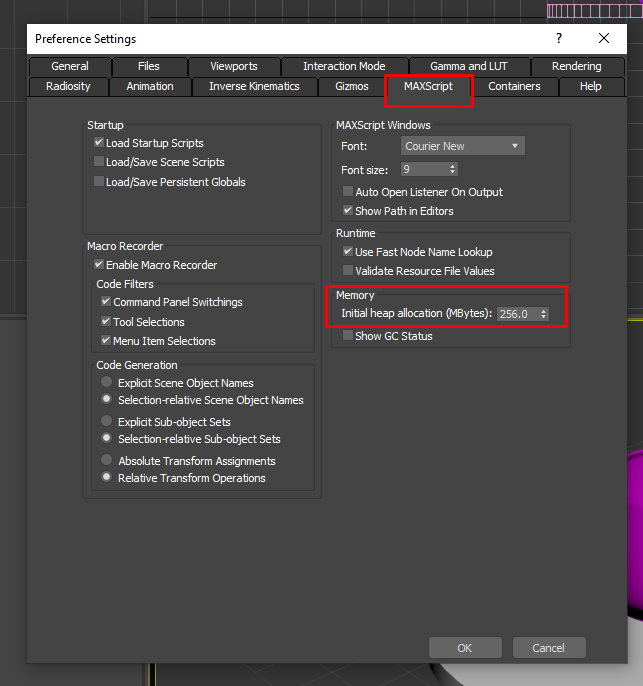Viewport: 643px width, 686px height.
Task: Toggle Use Fast Node Name Lookup
Action: 348,251
